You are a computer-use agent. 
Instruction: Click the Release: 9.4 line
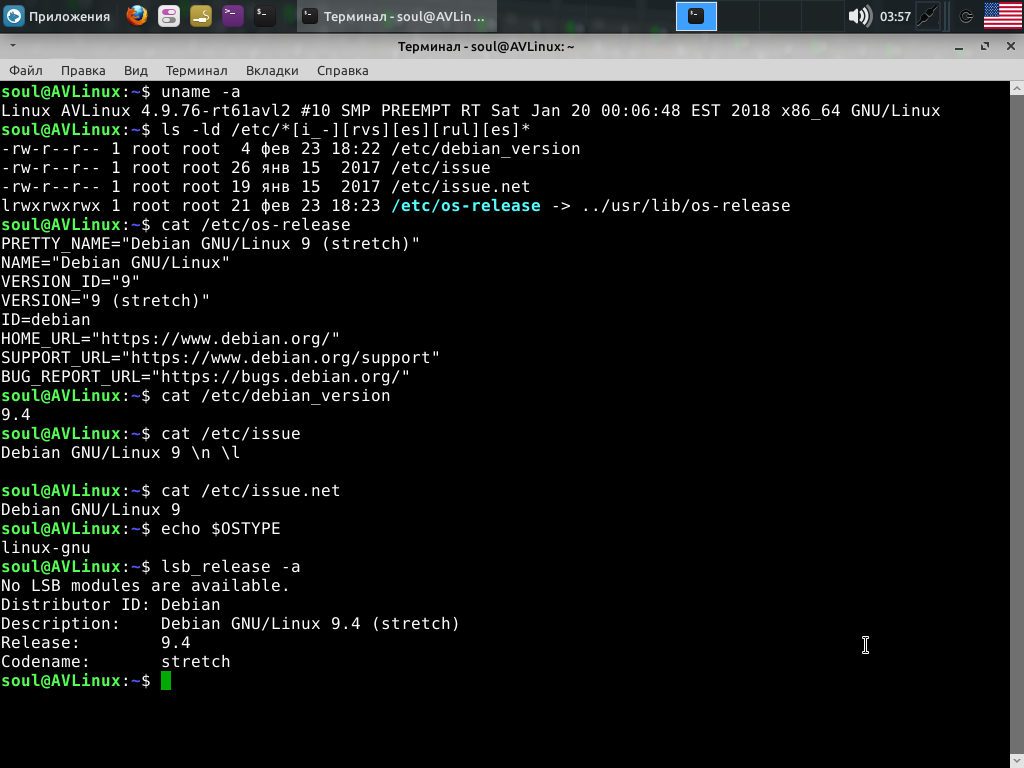click(x=95, y=643)
